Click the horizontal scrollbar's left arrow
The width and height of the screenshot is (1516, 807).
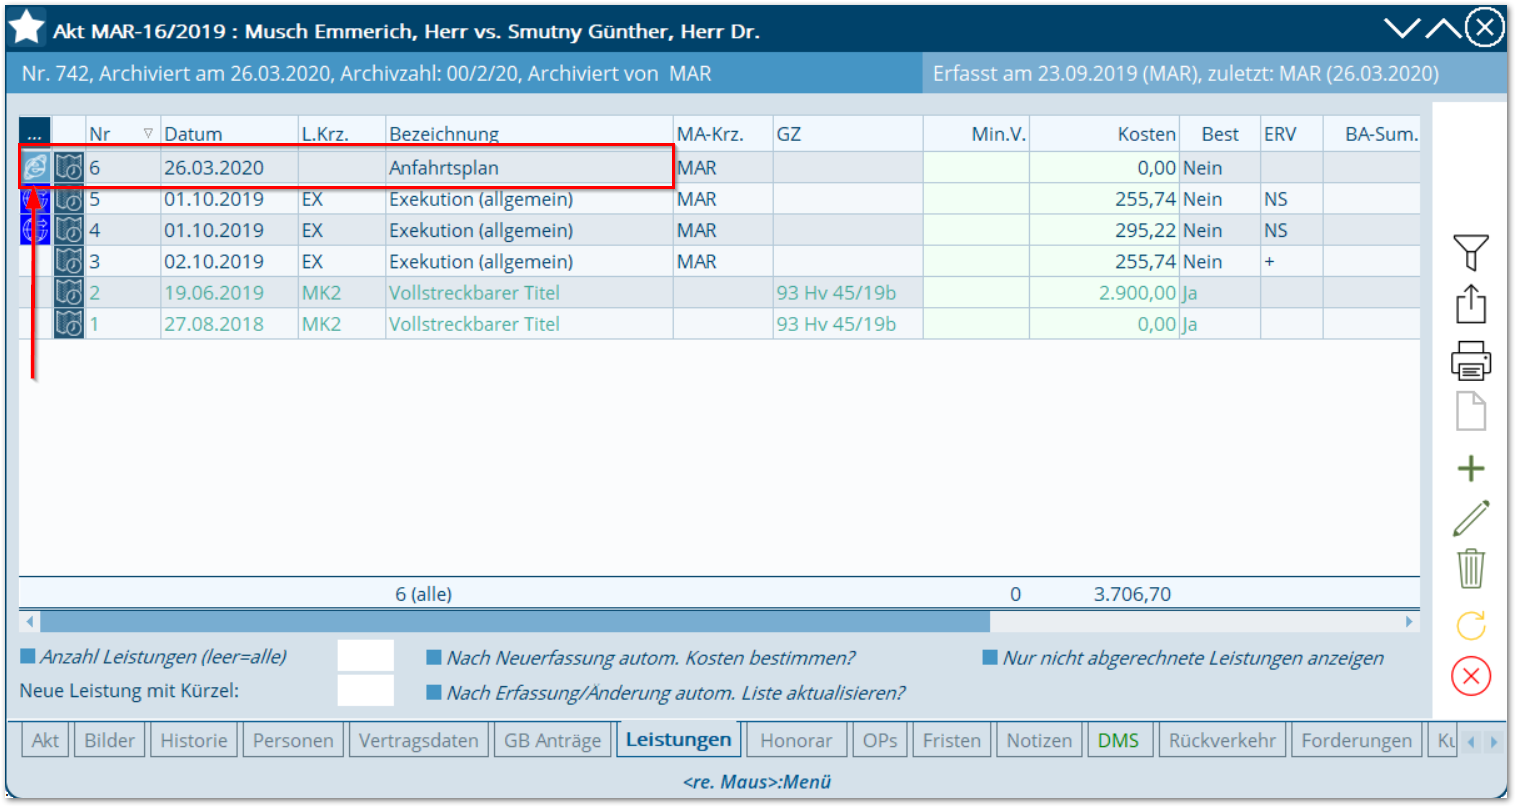tap(30, 621)
